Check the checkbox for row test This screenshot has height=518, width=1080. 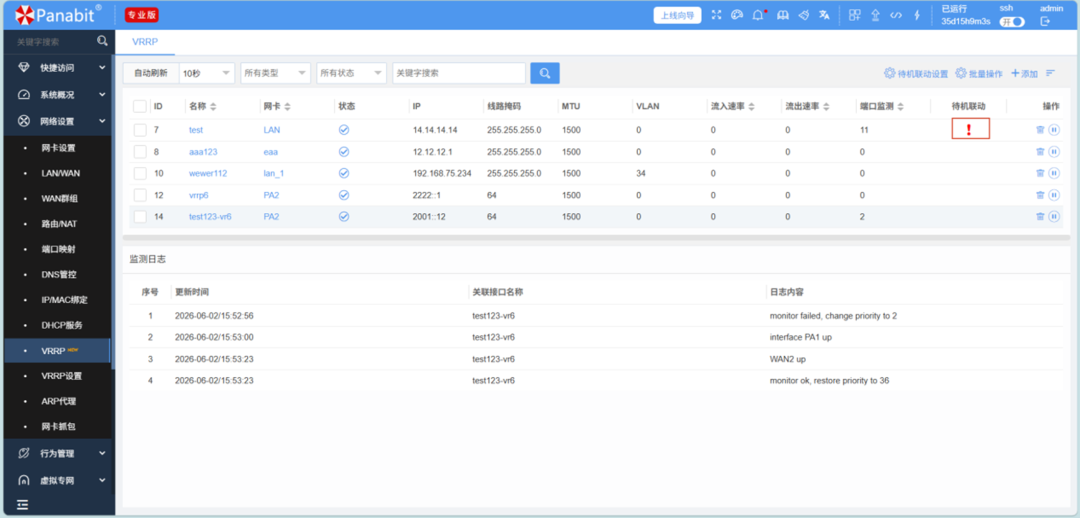pos(140,130)
